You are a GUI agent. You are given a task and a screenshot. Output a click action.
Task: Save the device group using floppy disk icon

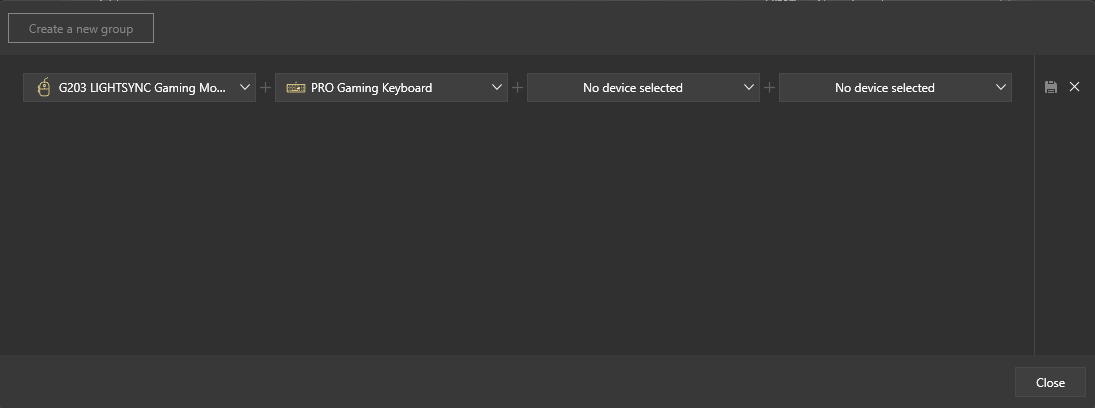click(x=1050, y=88)
